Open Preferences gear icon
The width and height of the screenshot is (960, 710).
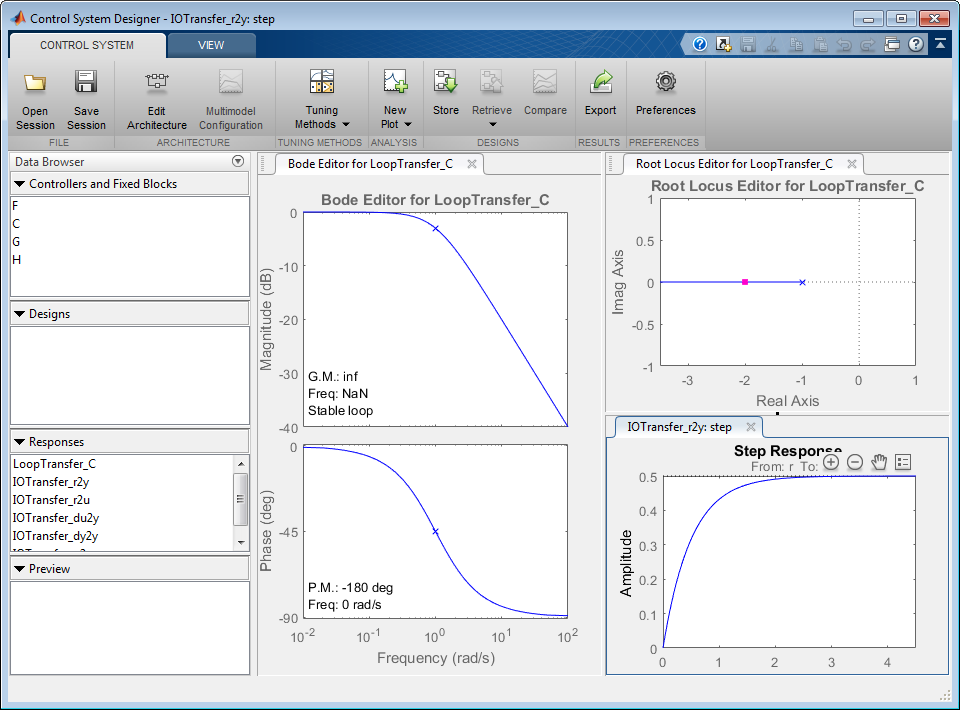(x=665, y=84)
